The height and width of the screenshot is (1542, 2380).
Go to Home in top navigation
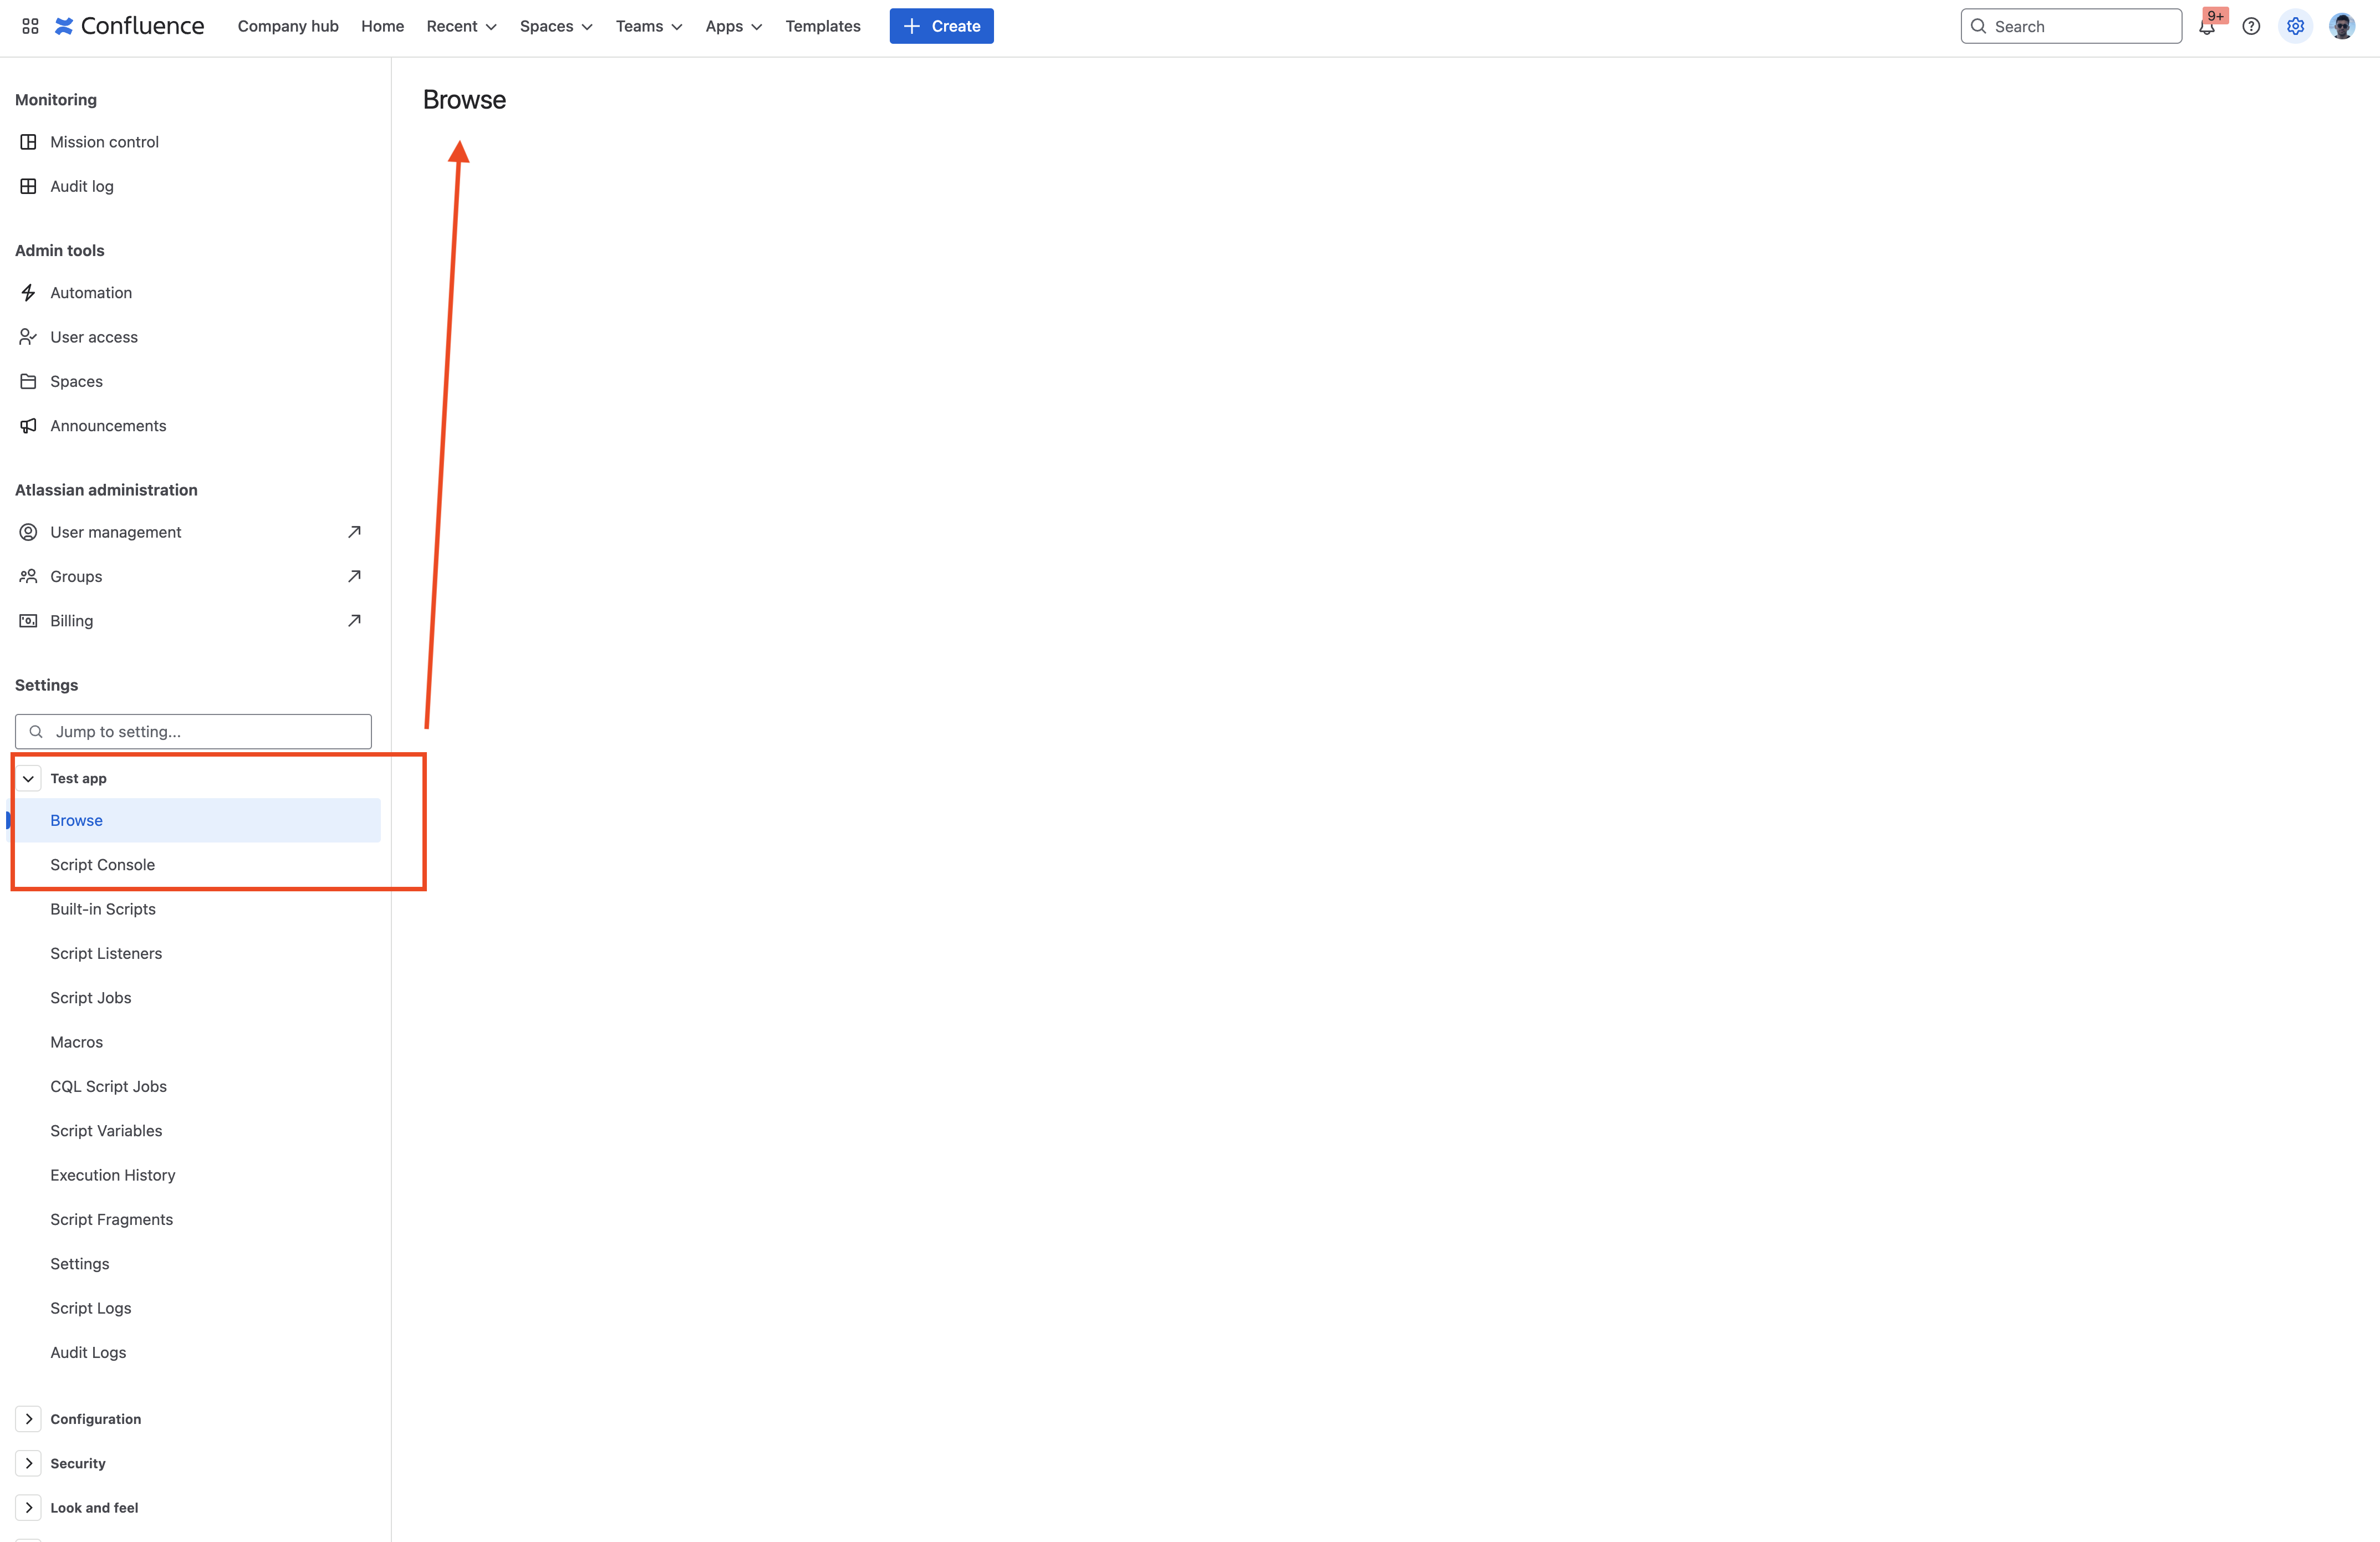[x=382, y=26]
